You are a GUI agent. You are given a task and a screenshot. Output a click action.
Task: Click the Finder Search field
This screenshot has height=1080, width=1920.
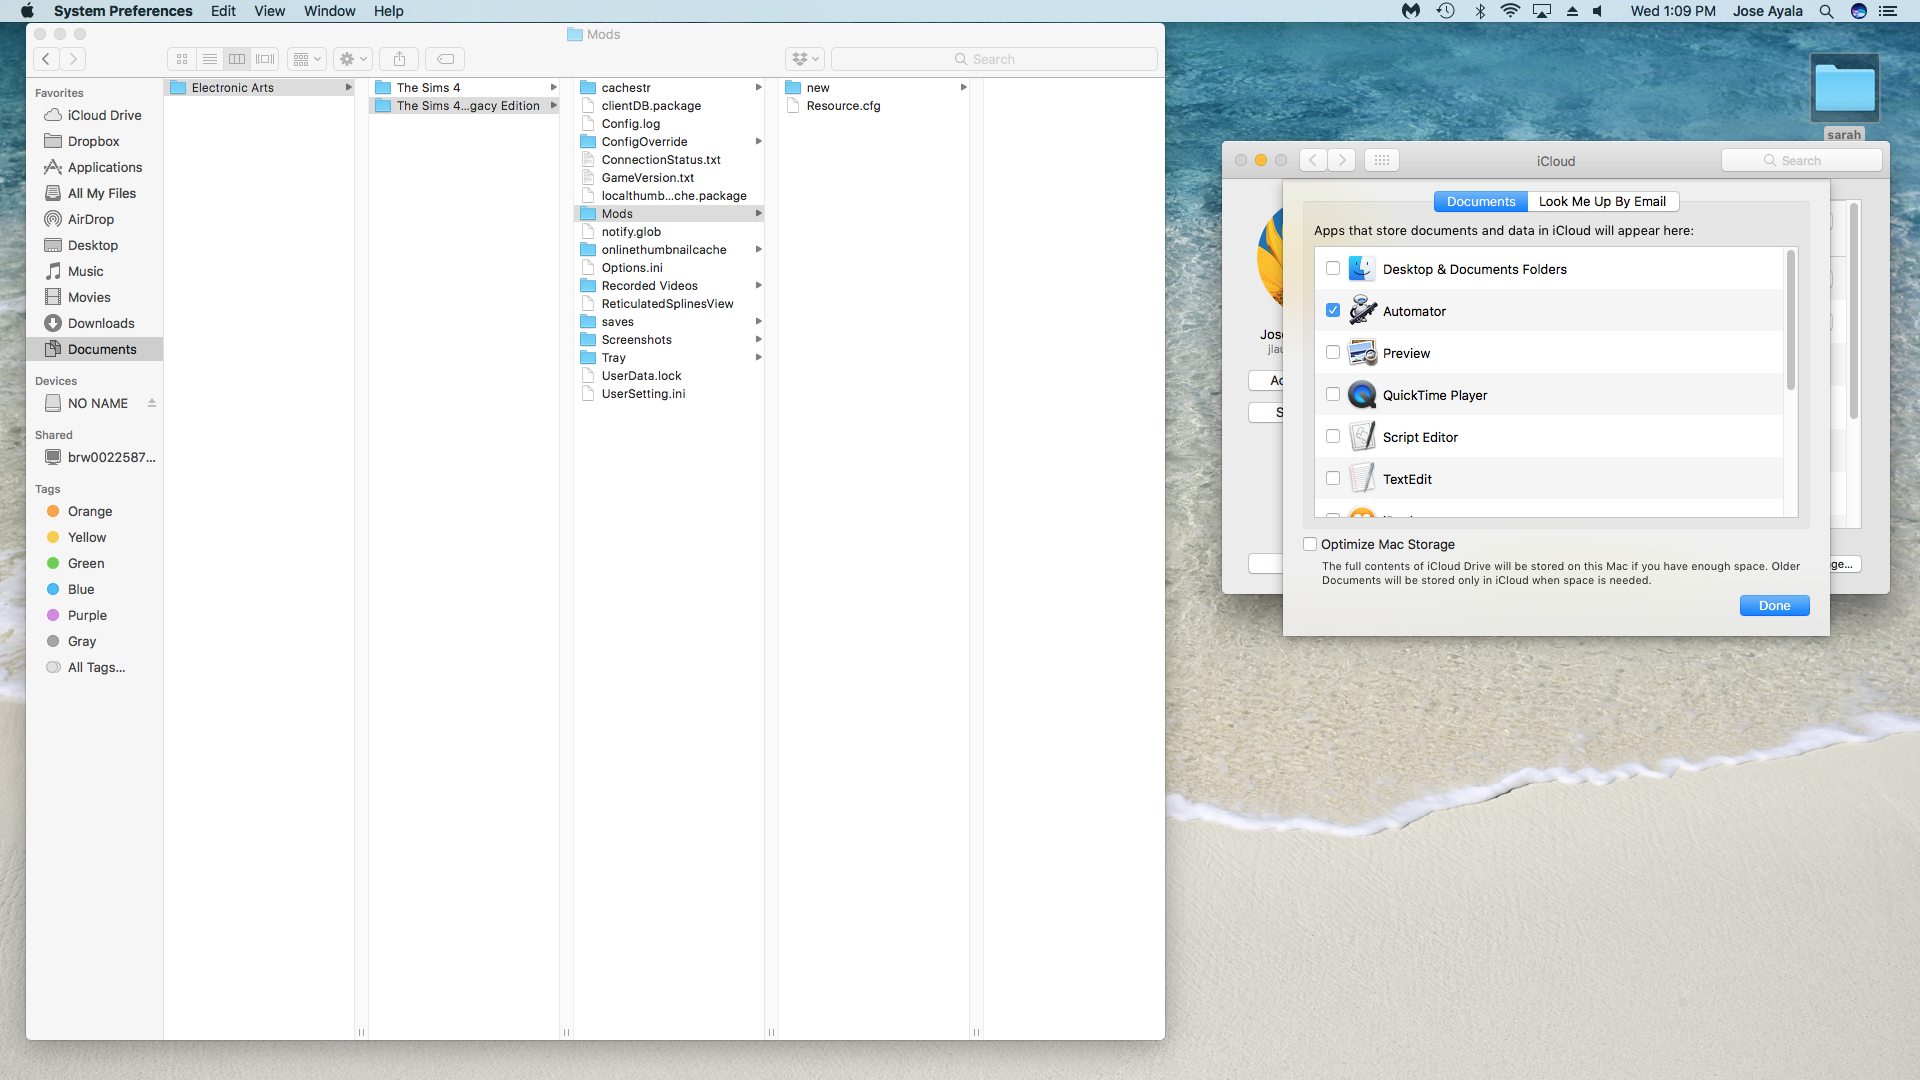tap(994, 59)
